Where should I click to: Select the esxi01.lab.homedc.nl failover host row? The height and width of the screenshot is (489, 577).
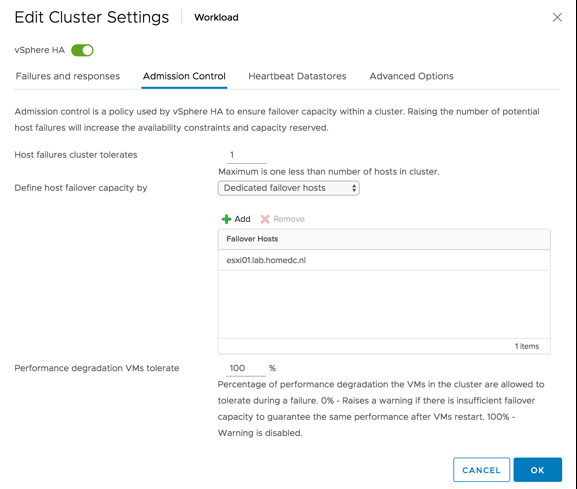(384, 261)
